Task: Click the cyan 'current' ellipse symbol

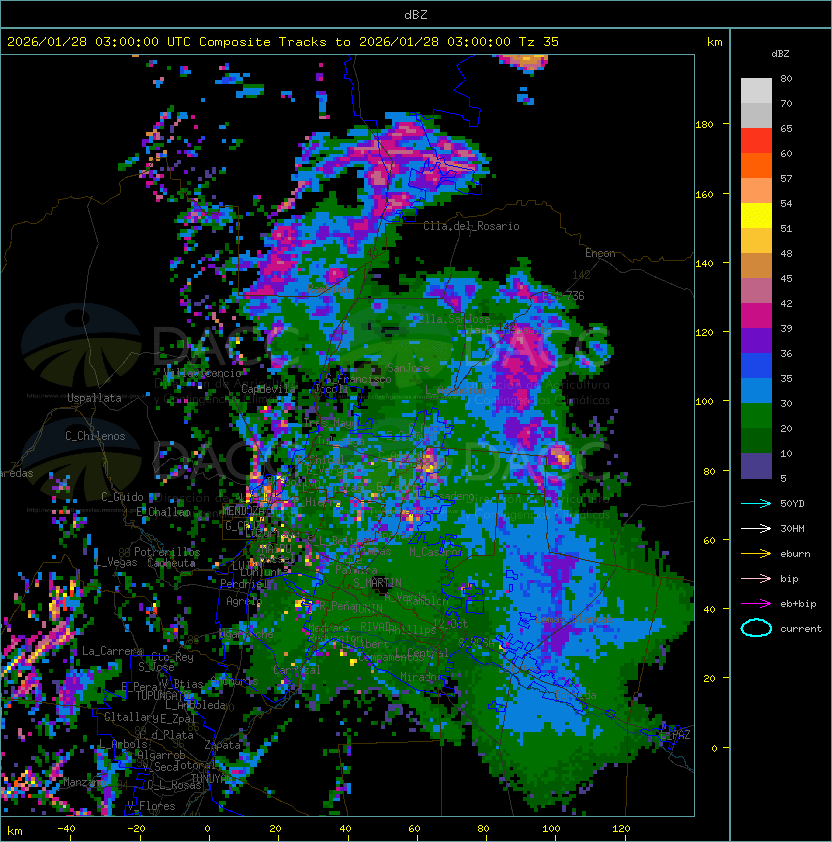Action: [756, 628]
